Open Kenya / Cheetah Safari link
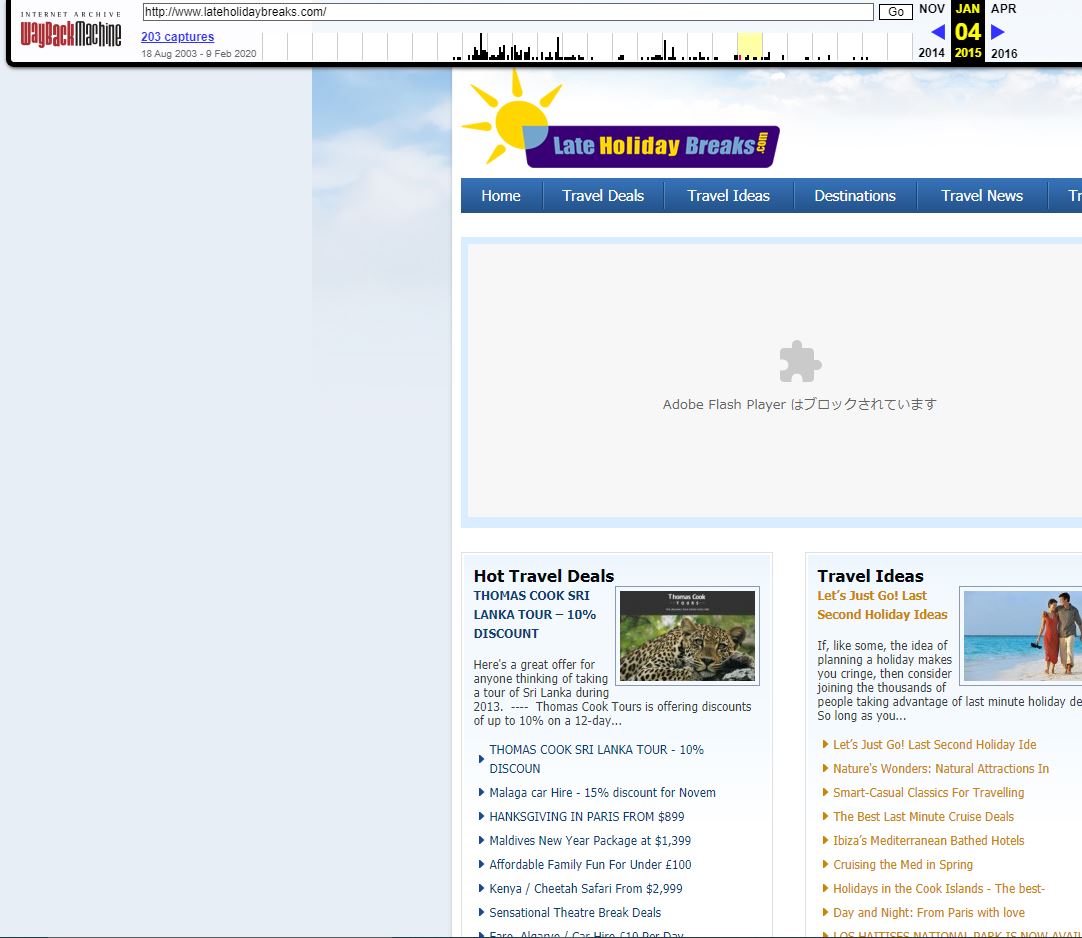Viewport: 1082px width, 938px height. (585, 889)
